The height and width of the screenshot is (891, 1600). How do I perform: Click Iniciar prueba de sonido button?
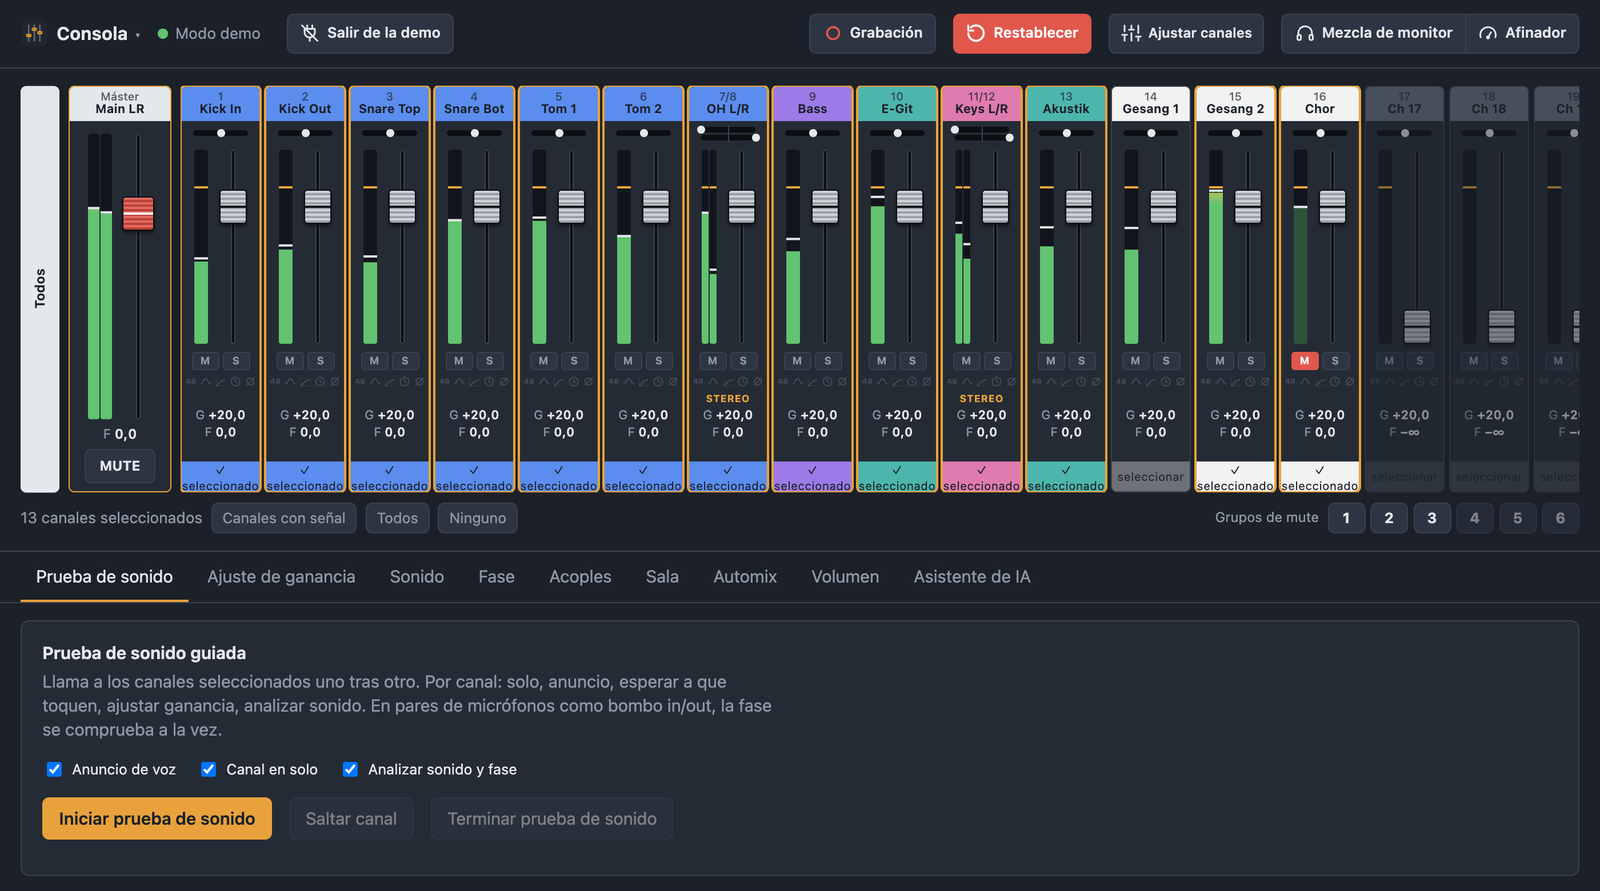pos(157,818)
